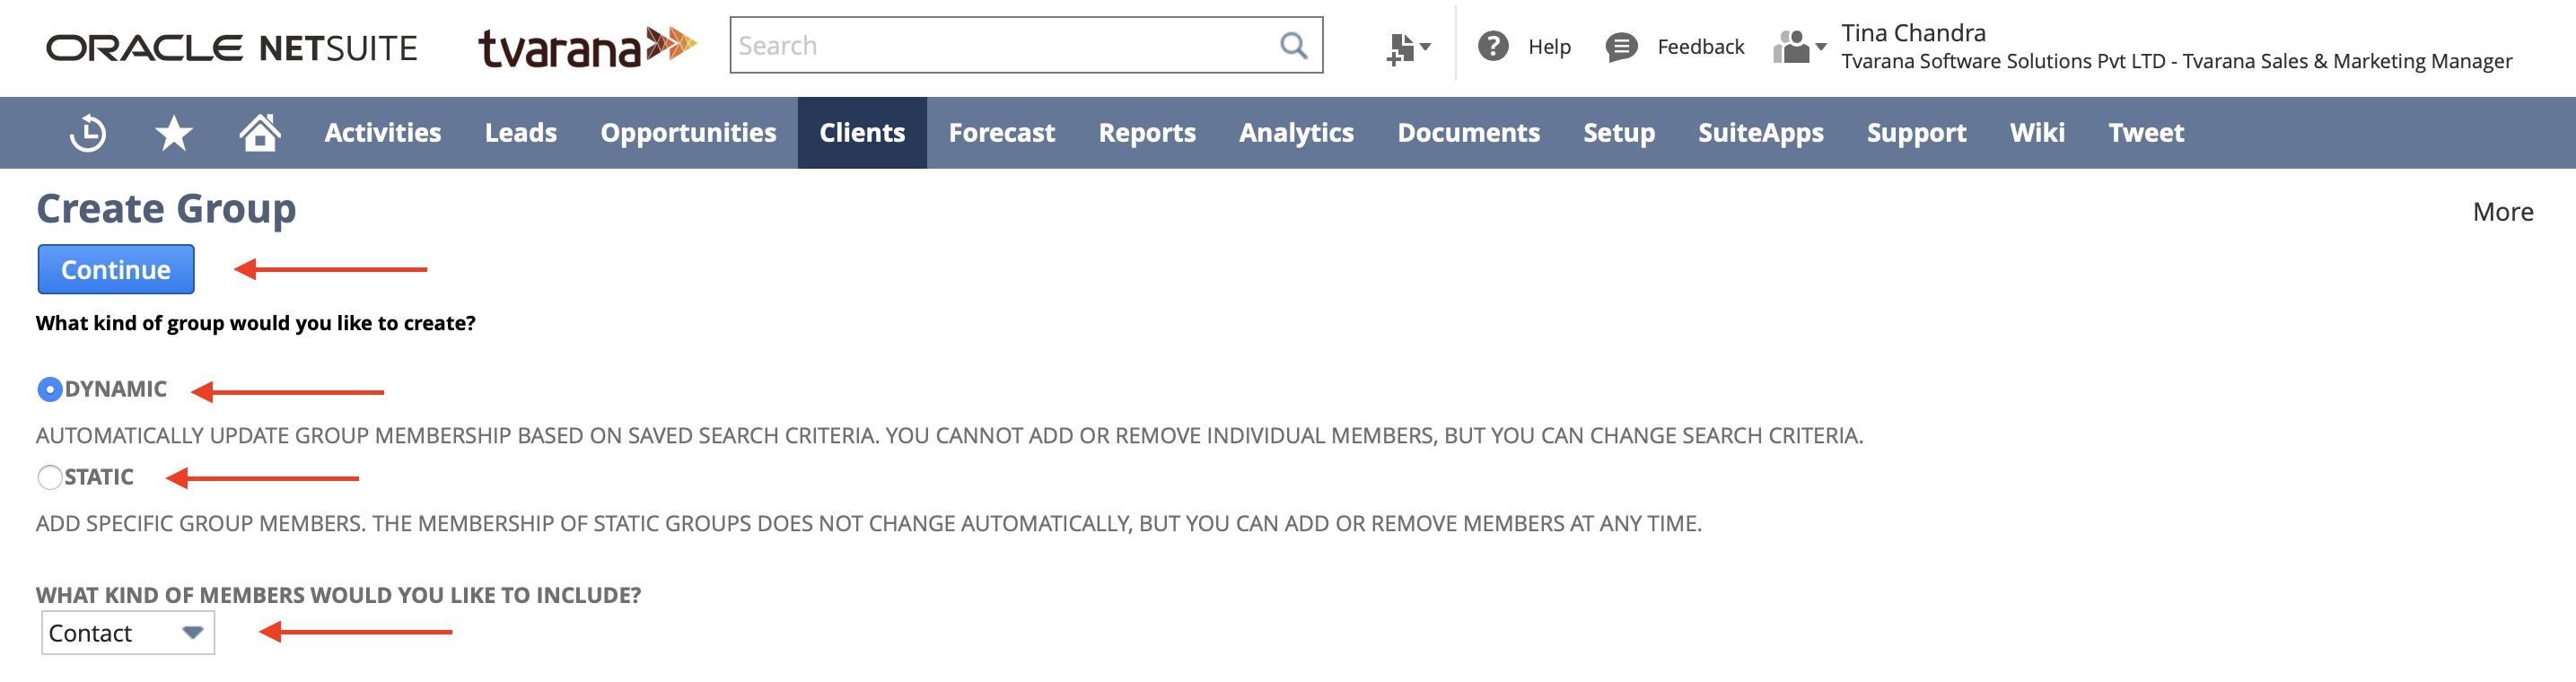Click the Oracle NetSuite logo
The image size is (2576, 682).
coord(231,48)
